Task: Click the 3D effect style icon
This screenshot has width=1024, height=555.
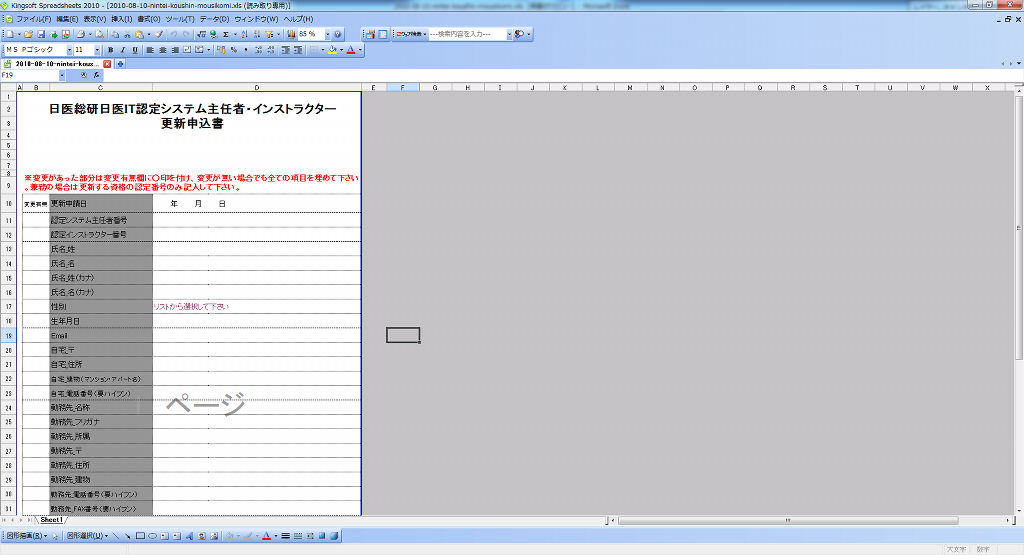Action: click(x=334, y=536)
